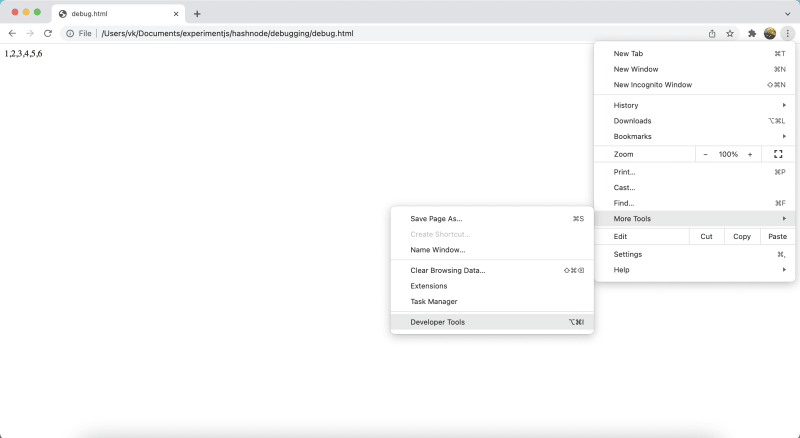This screenshot has width=800, height=438.
Task: Click the Copy button in Edit row
Action: (742, 236)
